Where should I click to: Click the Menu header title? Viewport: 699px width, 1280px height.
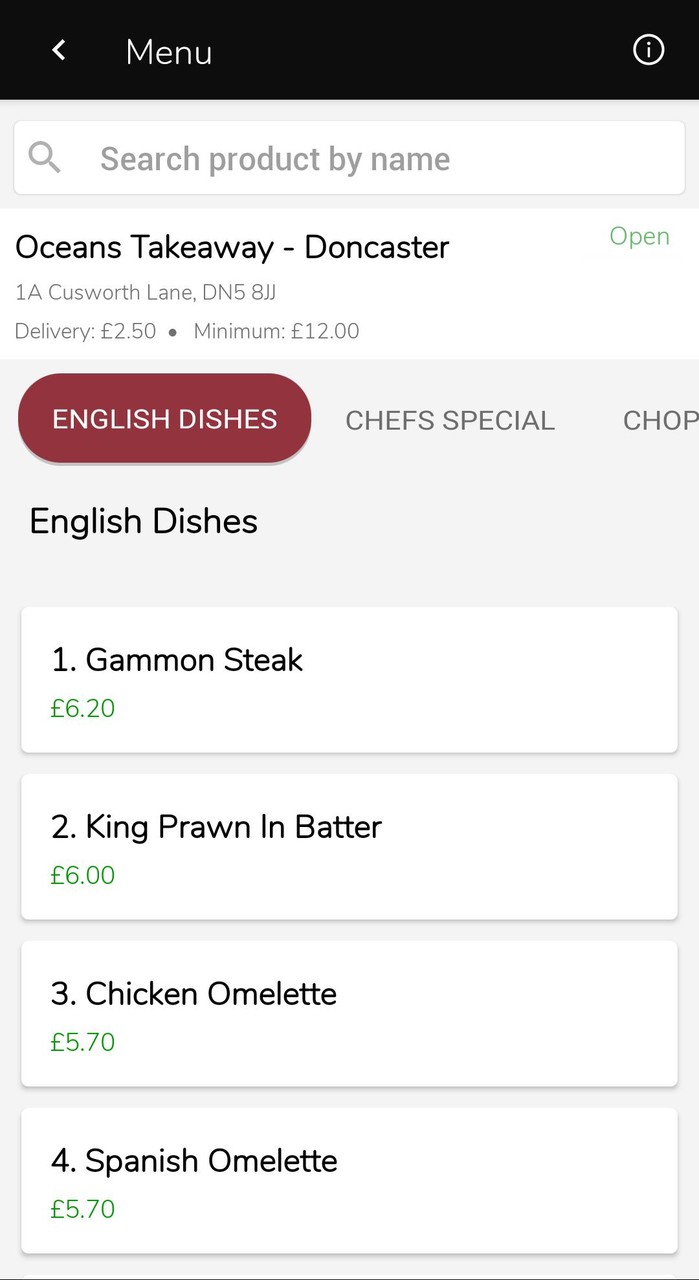(169, 52)
